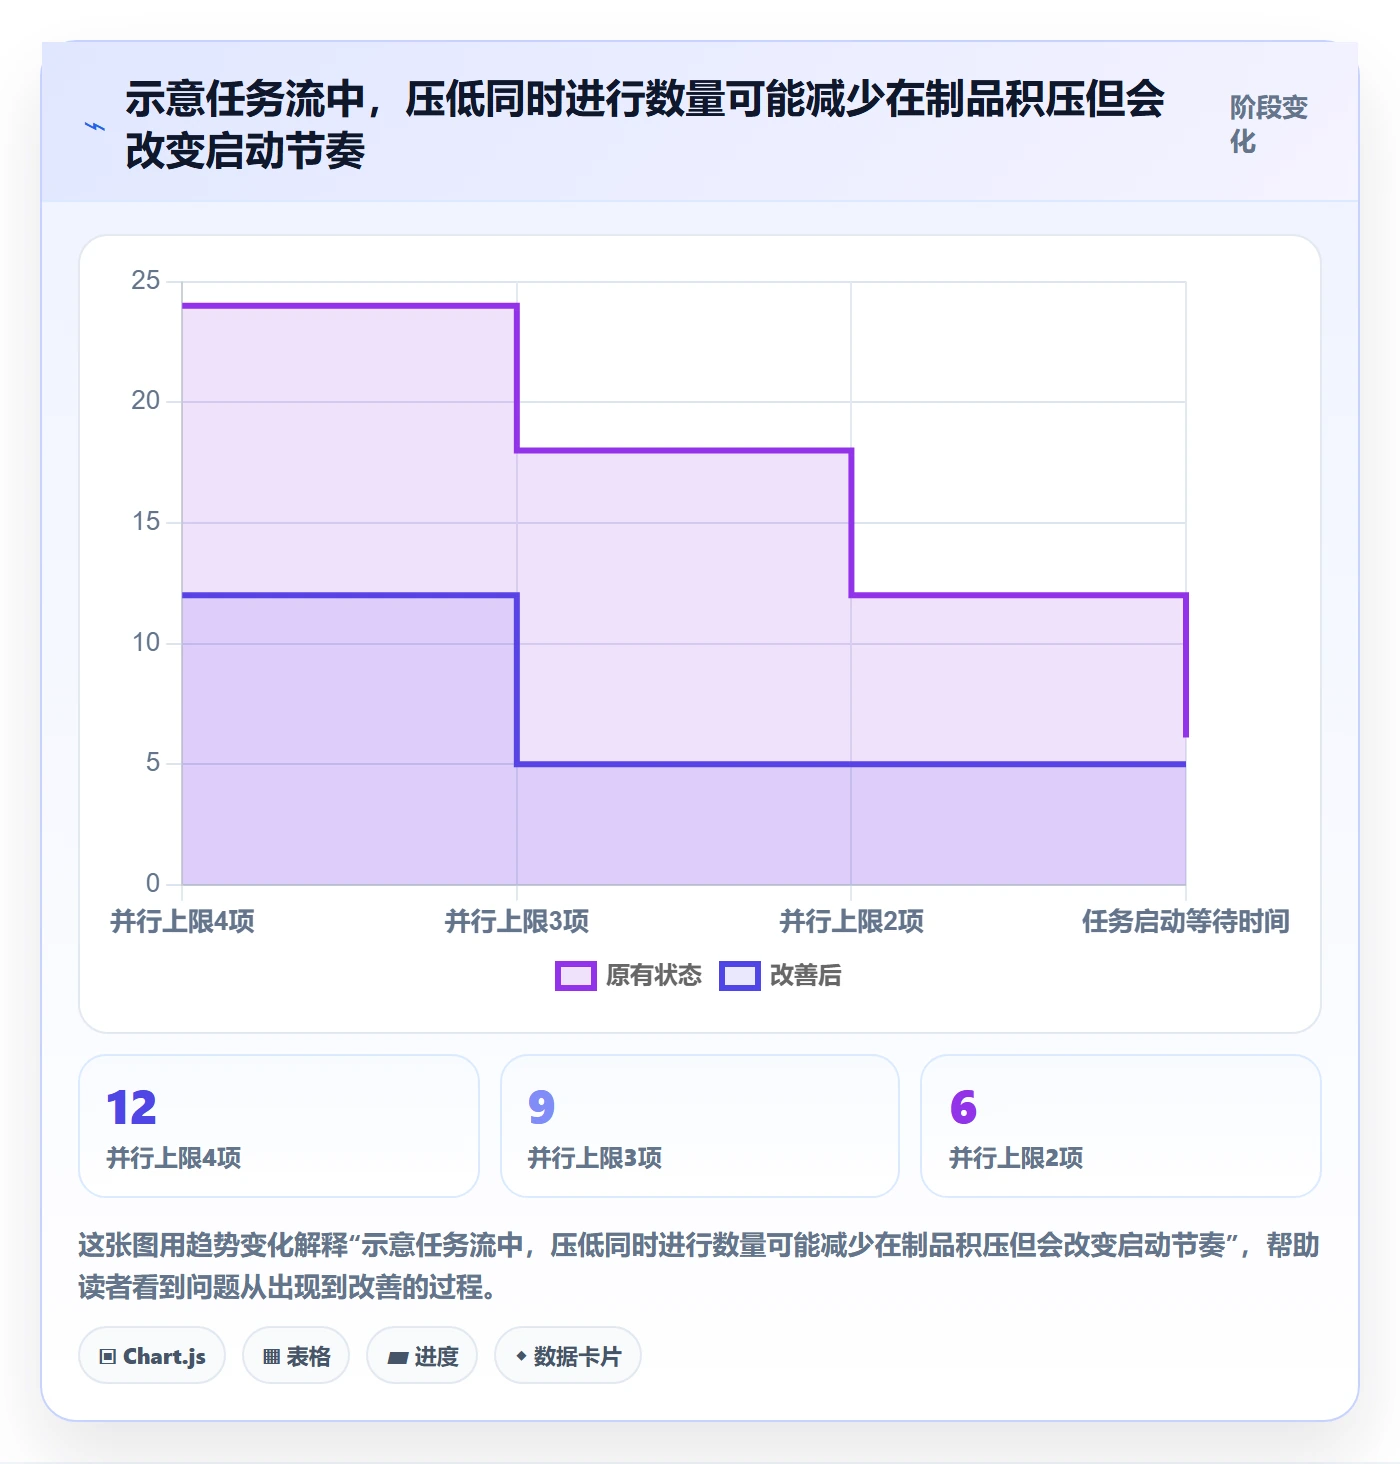Toggle the 改善后 legend swatch

point(740,976)
